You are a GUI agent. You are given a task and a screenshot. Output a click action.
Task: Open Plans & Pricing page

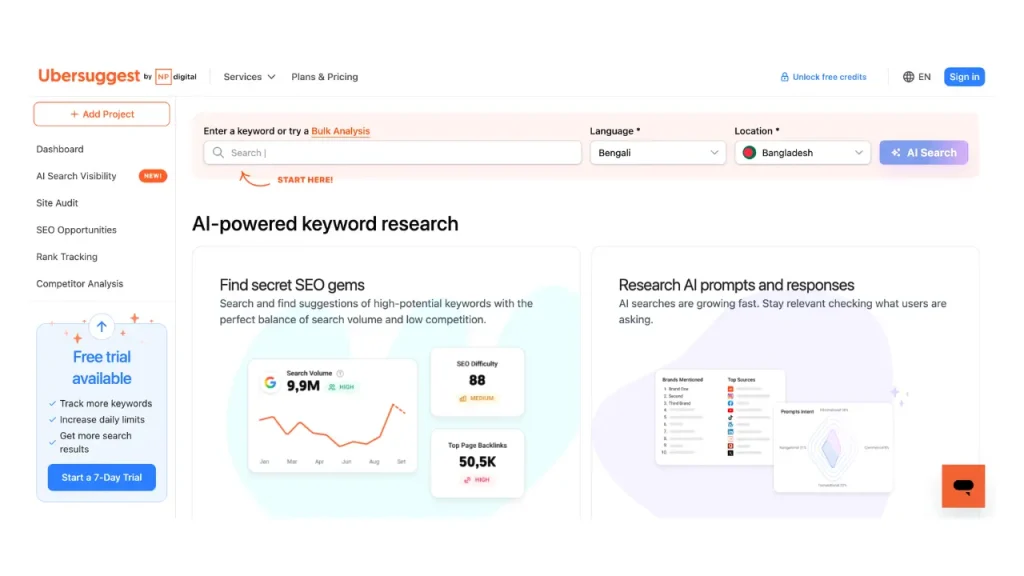(x=325, y=76)
